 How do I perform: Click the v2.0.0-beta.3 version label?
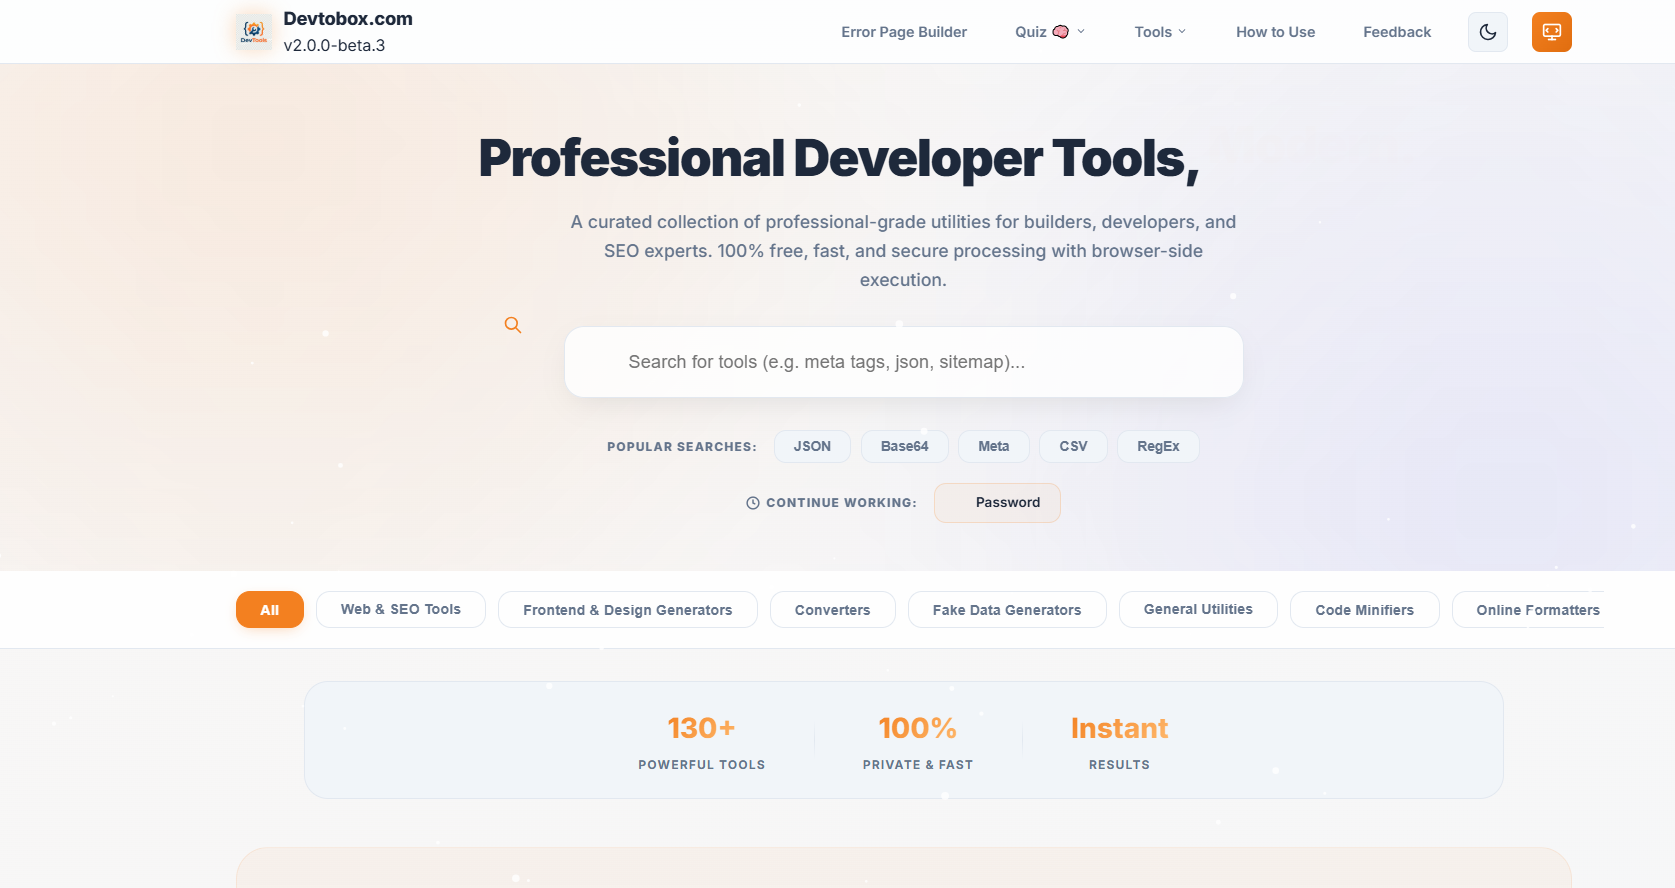point(334,45)
